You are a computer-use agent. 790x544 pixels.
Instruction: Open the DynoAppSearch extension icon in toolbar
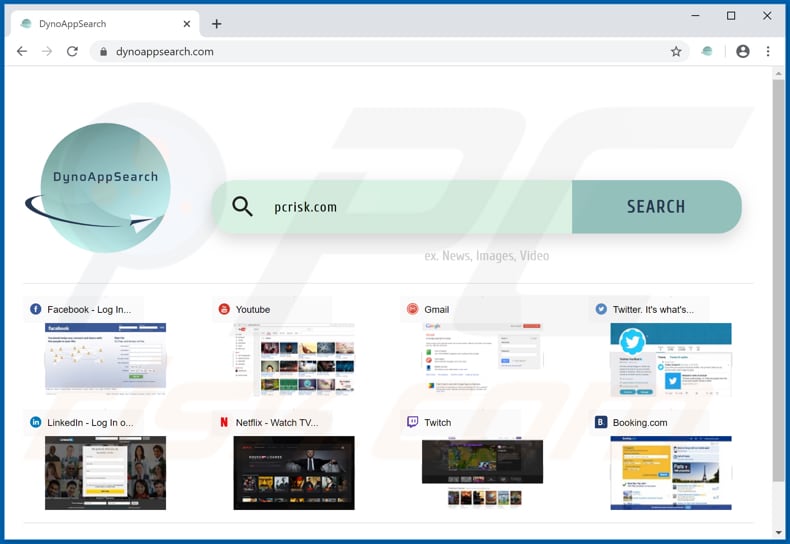point(707,51)
